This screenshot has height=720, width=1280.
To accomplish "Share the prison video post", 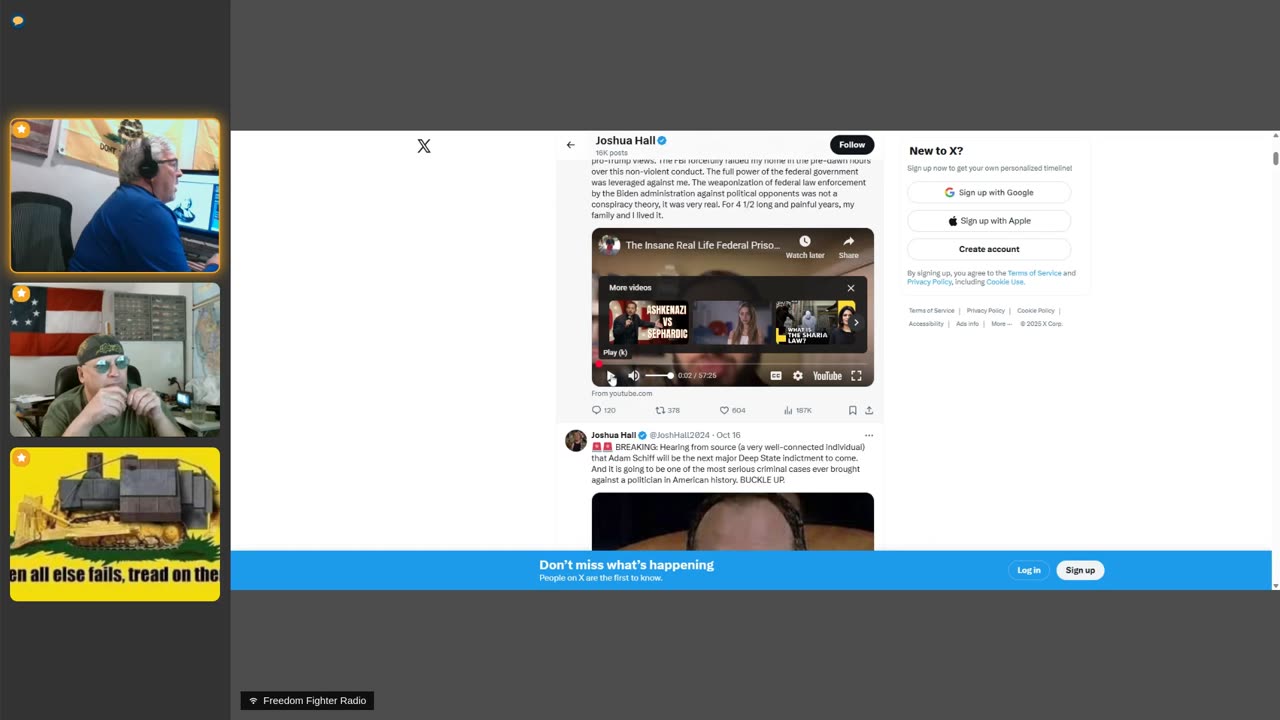I will click(869, 410).
